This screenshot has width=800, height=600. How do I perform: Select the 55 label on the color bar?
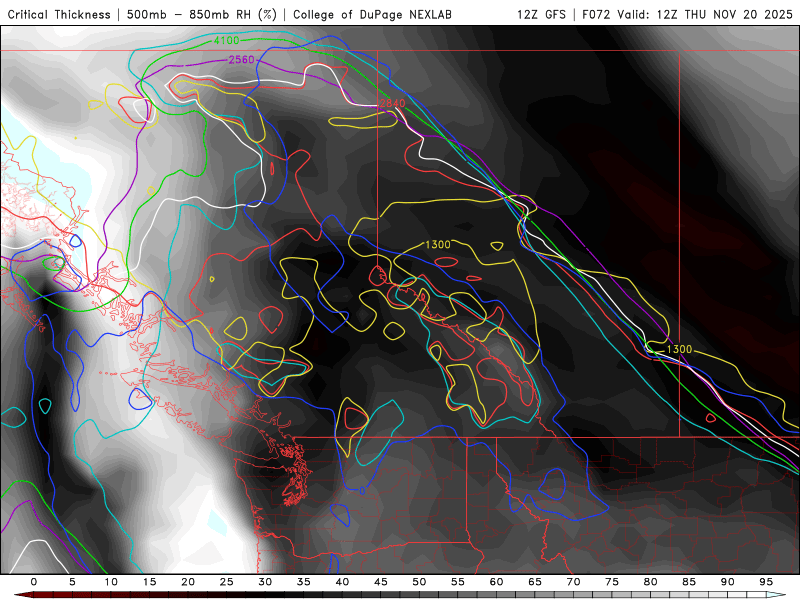click(458, 582)
